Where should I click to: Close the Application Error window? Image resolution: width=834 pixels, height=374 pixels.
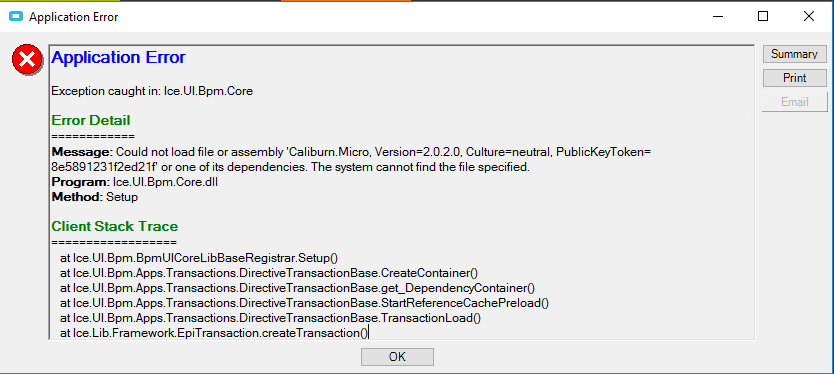tap(809, 16)
